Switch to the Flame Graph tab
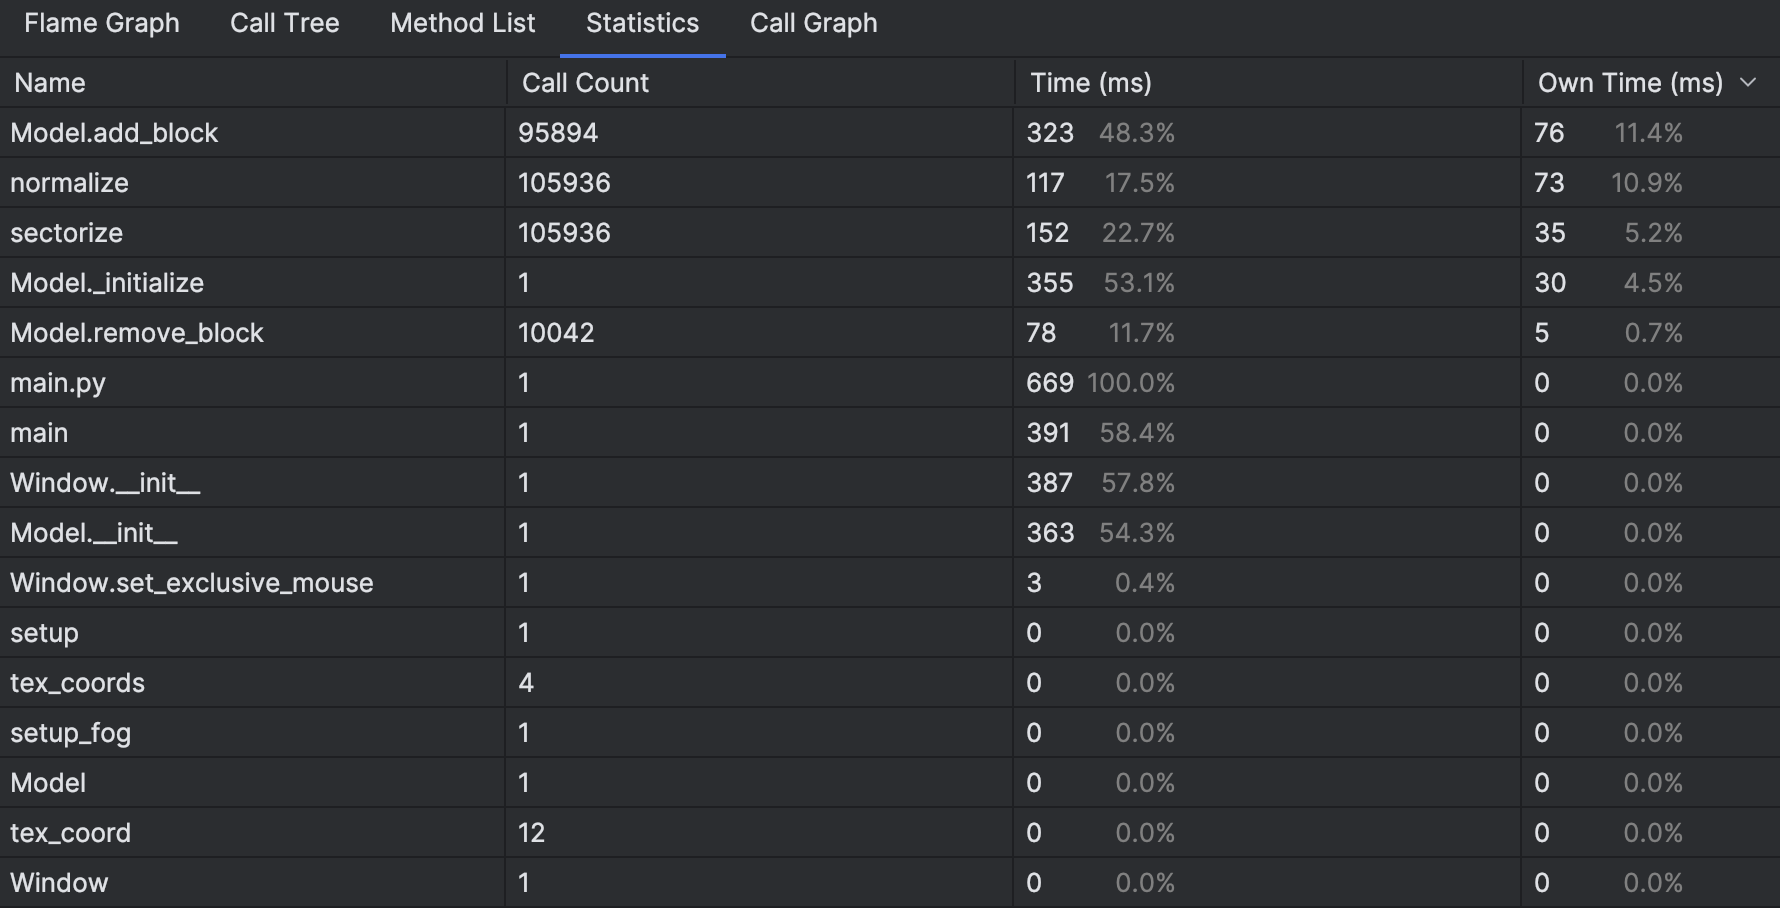Viewport: 1780px width, 908px height. 100,23
